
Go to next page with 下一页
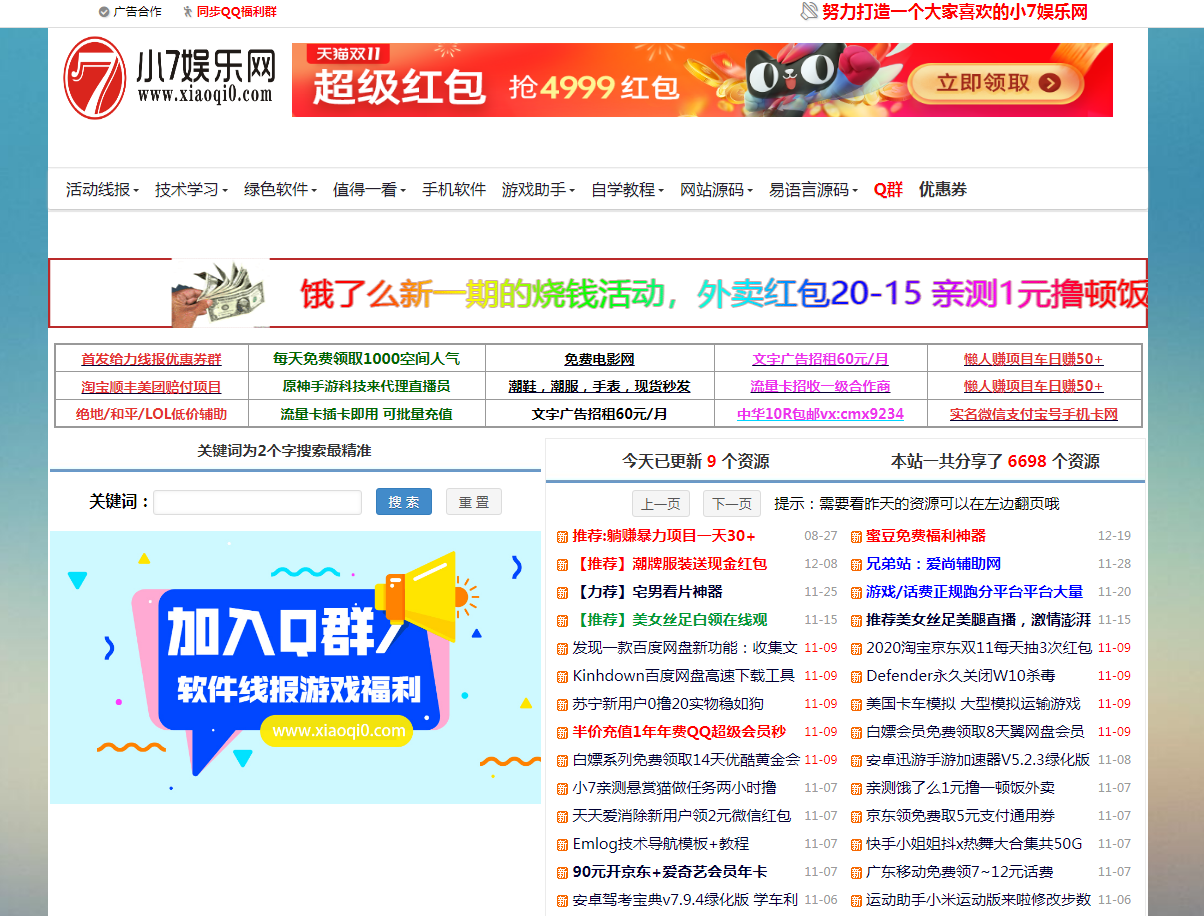pos(731,504)
